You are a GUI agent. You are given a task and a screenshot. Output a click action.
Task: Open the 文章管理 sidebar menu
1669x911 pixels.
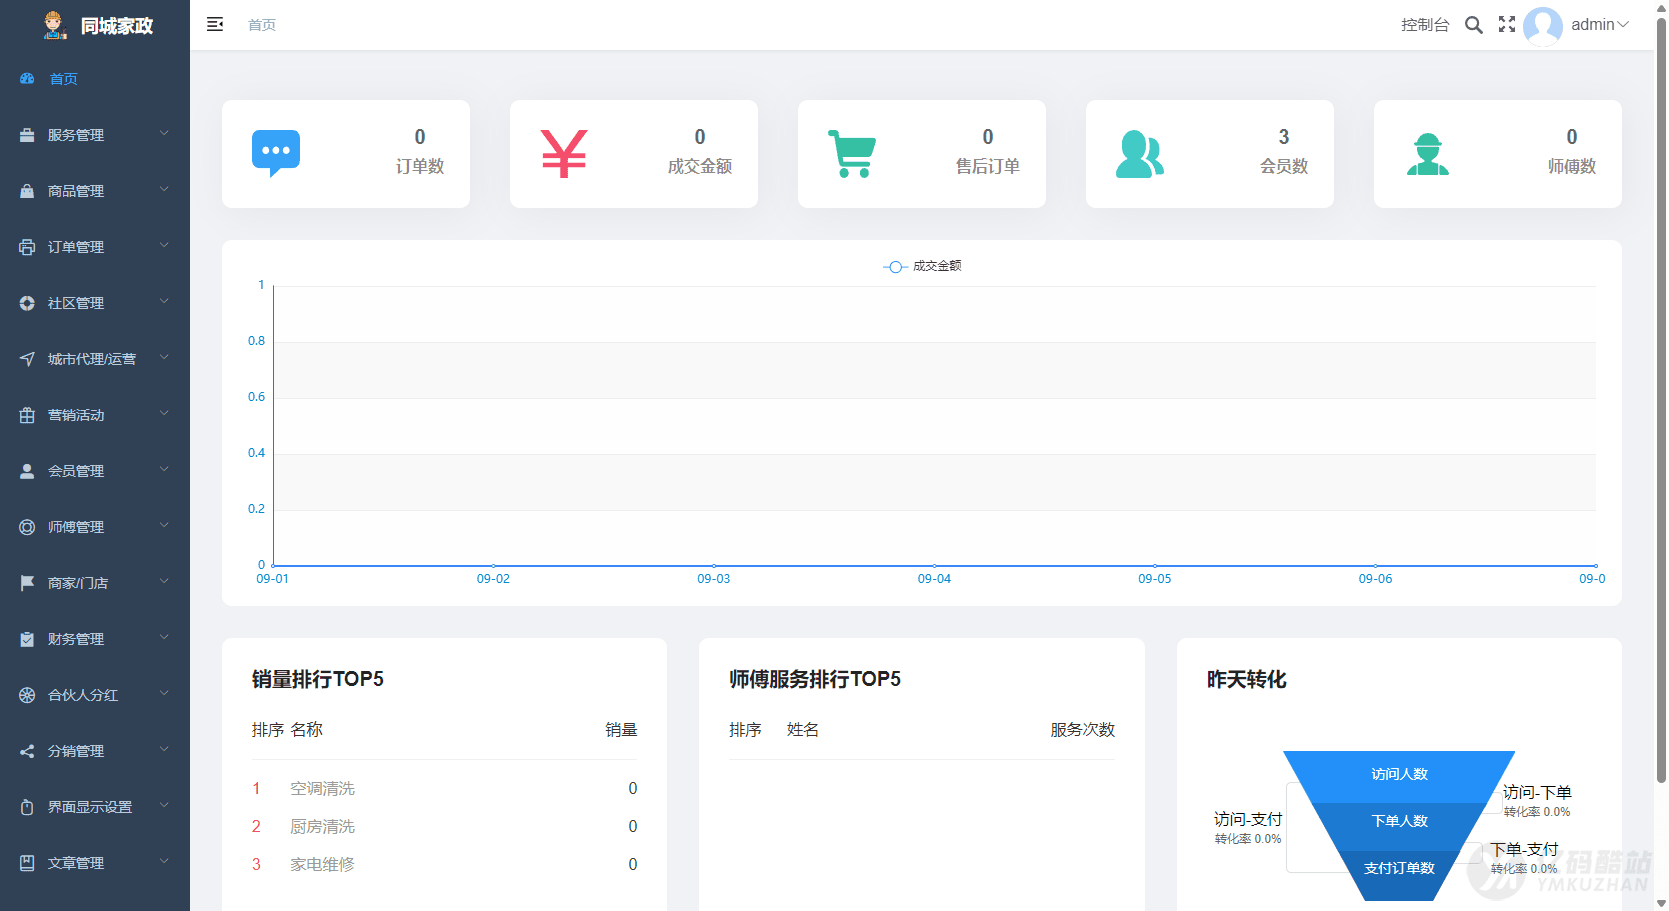click(x=95, y=863)
